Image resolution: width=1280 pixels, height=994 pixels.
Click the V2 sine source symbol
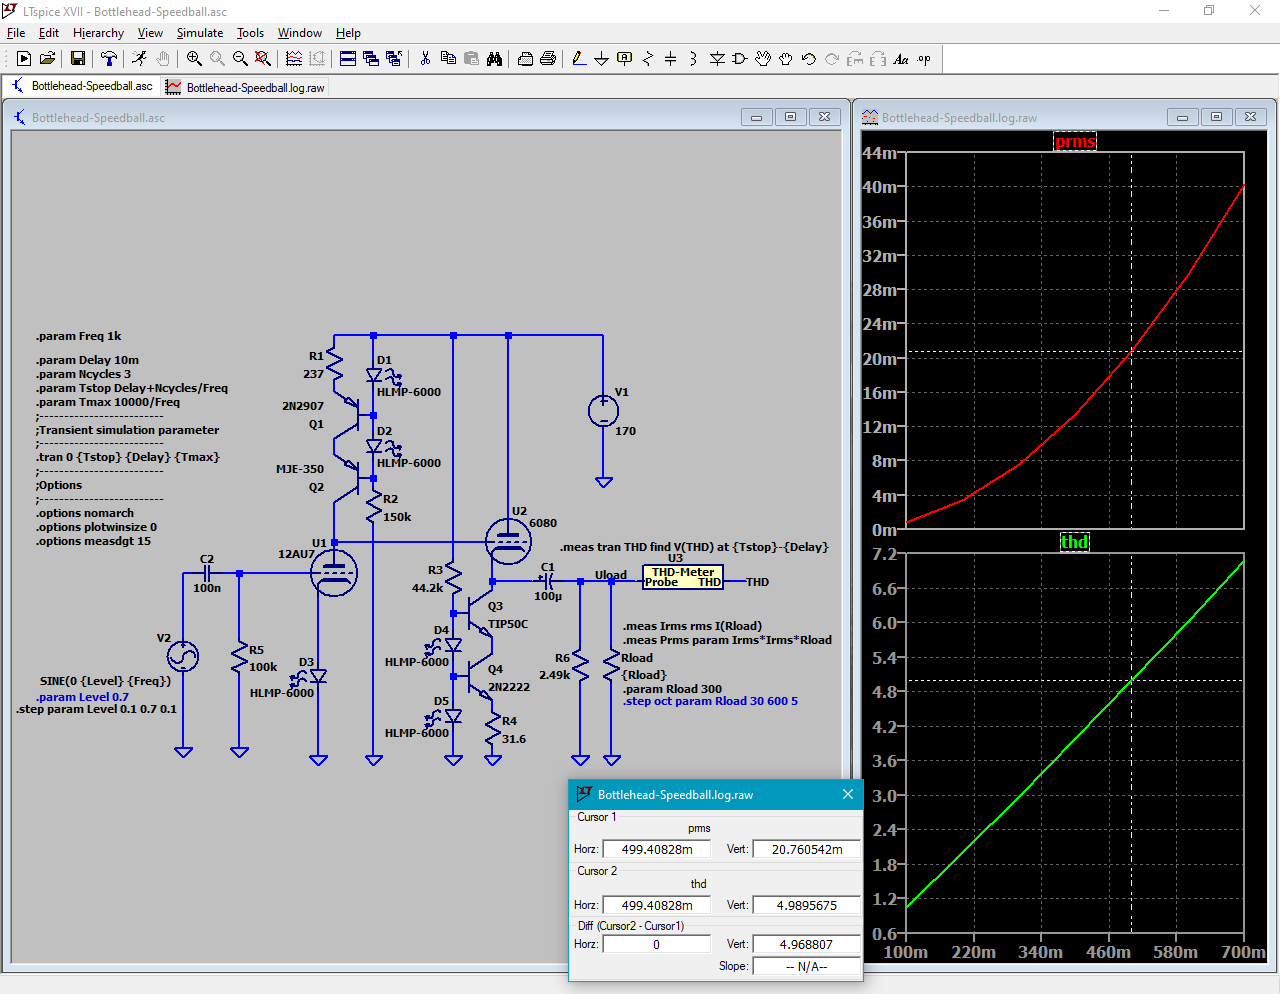tap(183, 656)
